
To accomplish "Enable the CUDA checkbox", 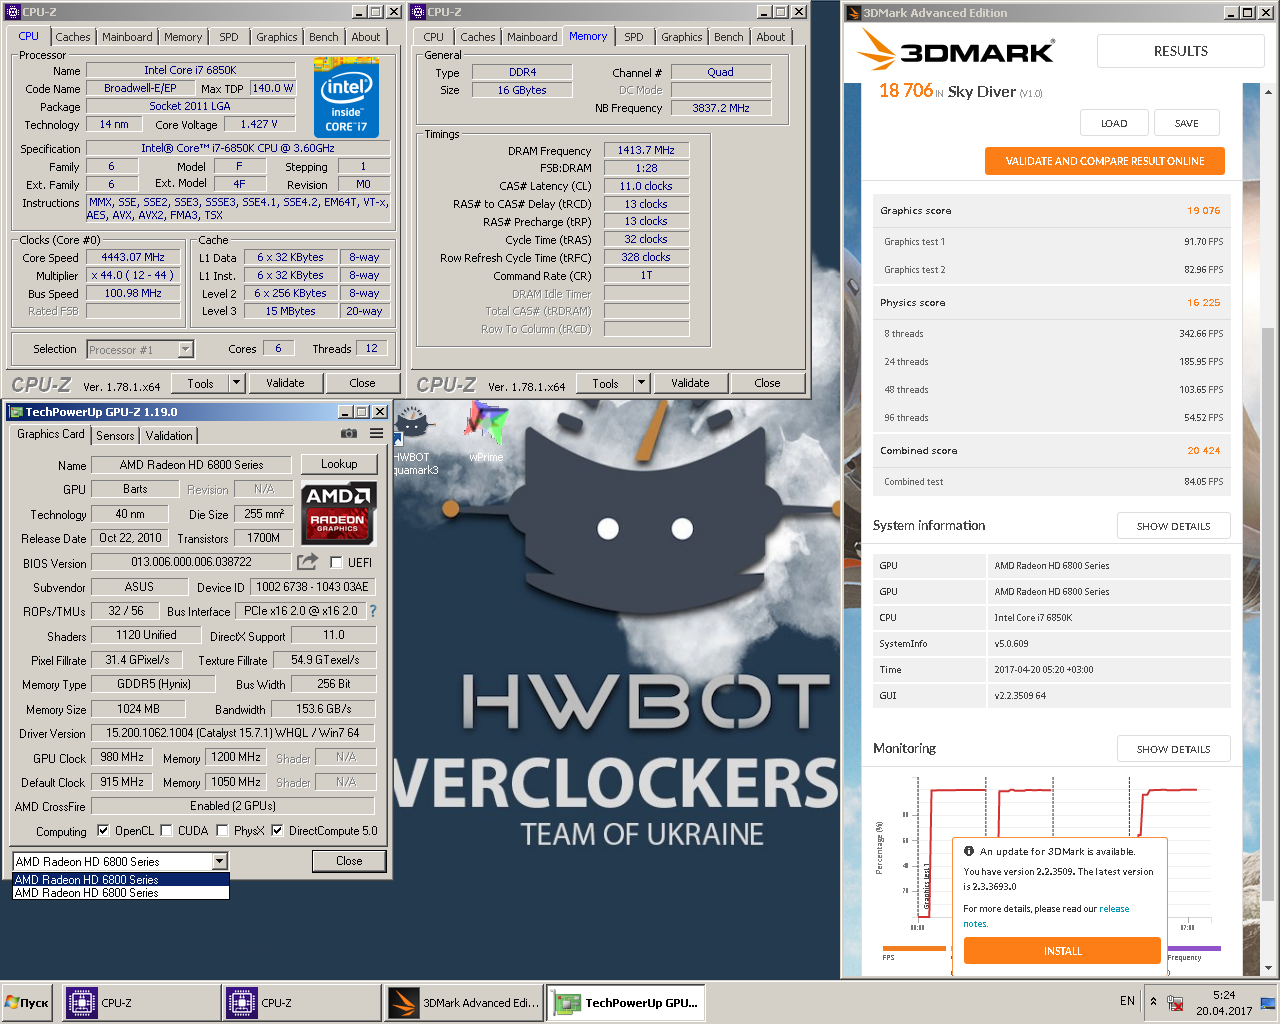I will pyautogui.click(x=166, y=830).
